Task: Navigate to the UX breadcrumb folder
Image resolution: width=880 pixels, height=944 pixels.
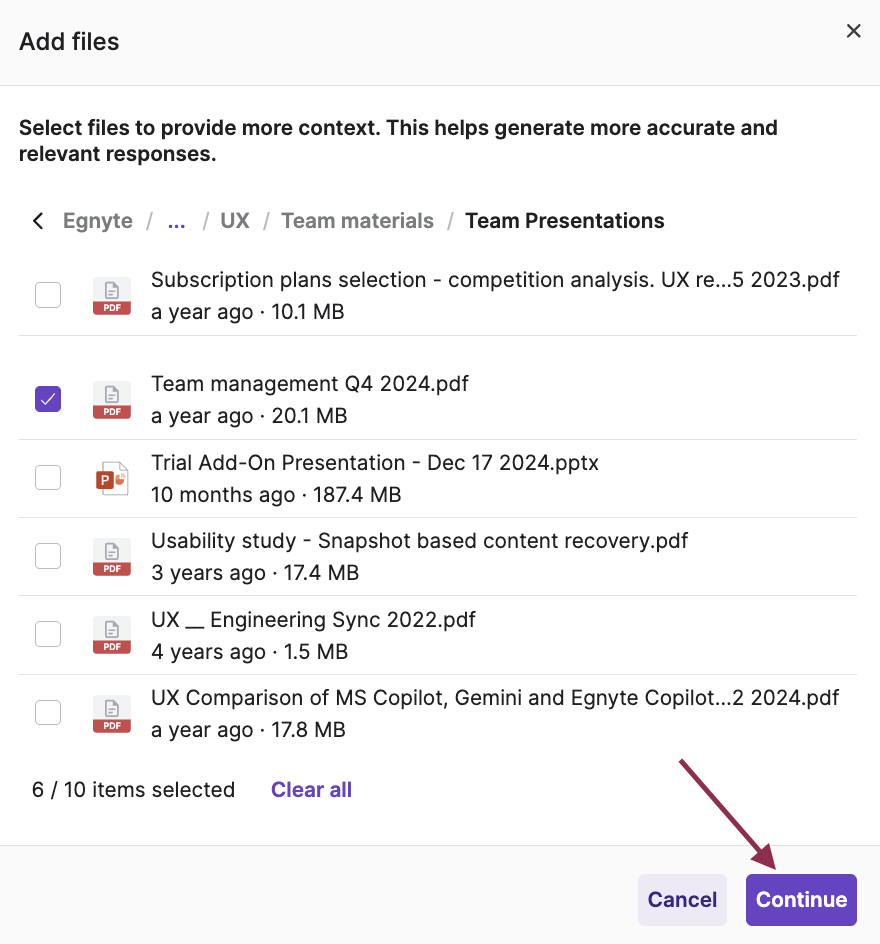Action: (234, 221)
